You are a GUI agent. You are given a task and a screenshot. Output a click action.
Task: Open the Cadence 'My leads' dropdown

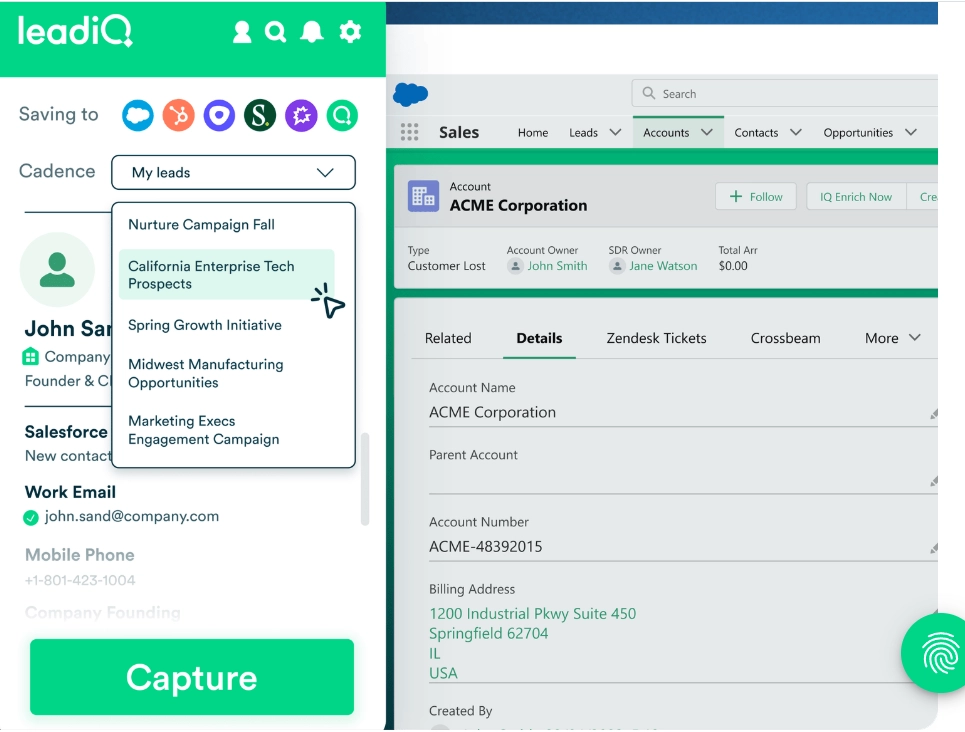233,172
